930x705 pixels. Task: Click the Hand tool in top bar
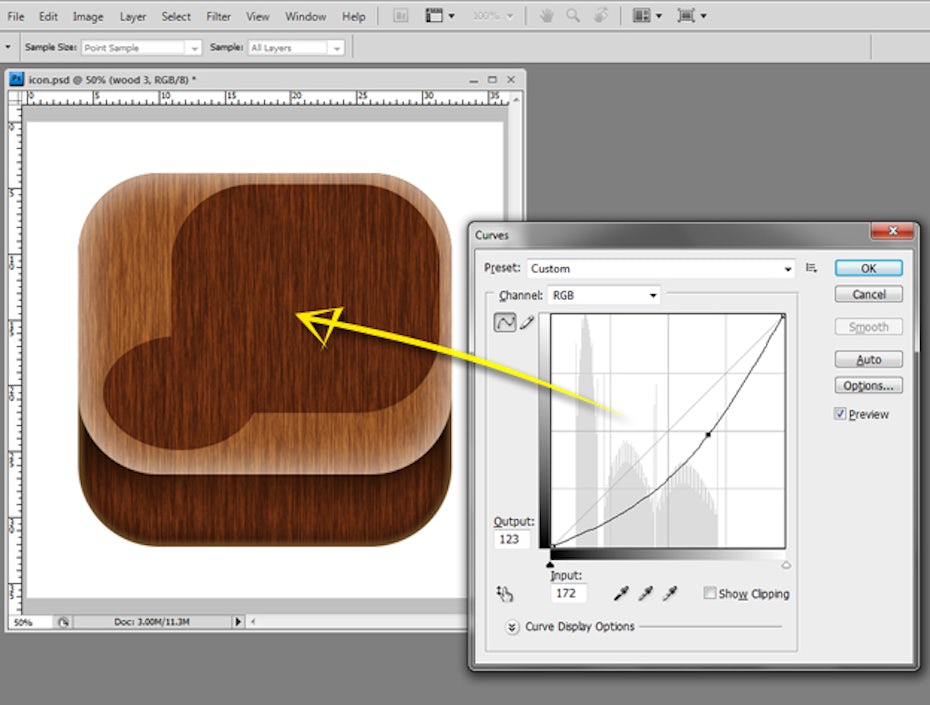click(x=546, y=16)
